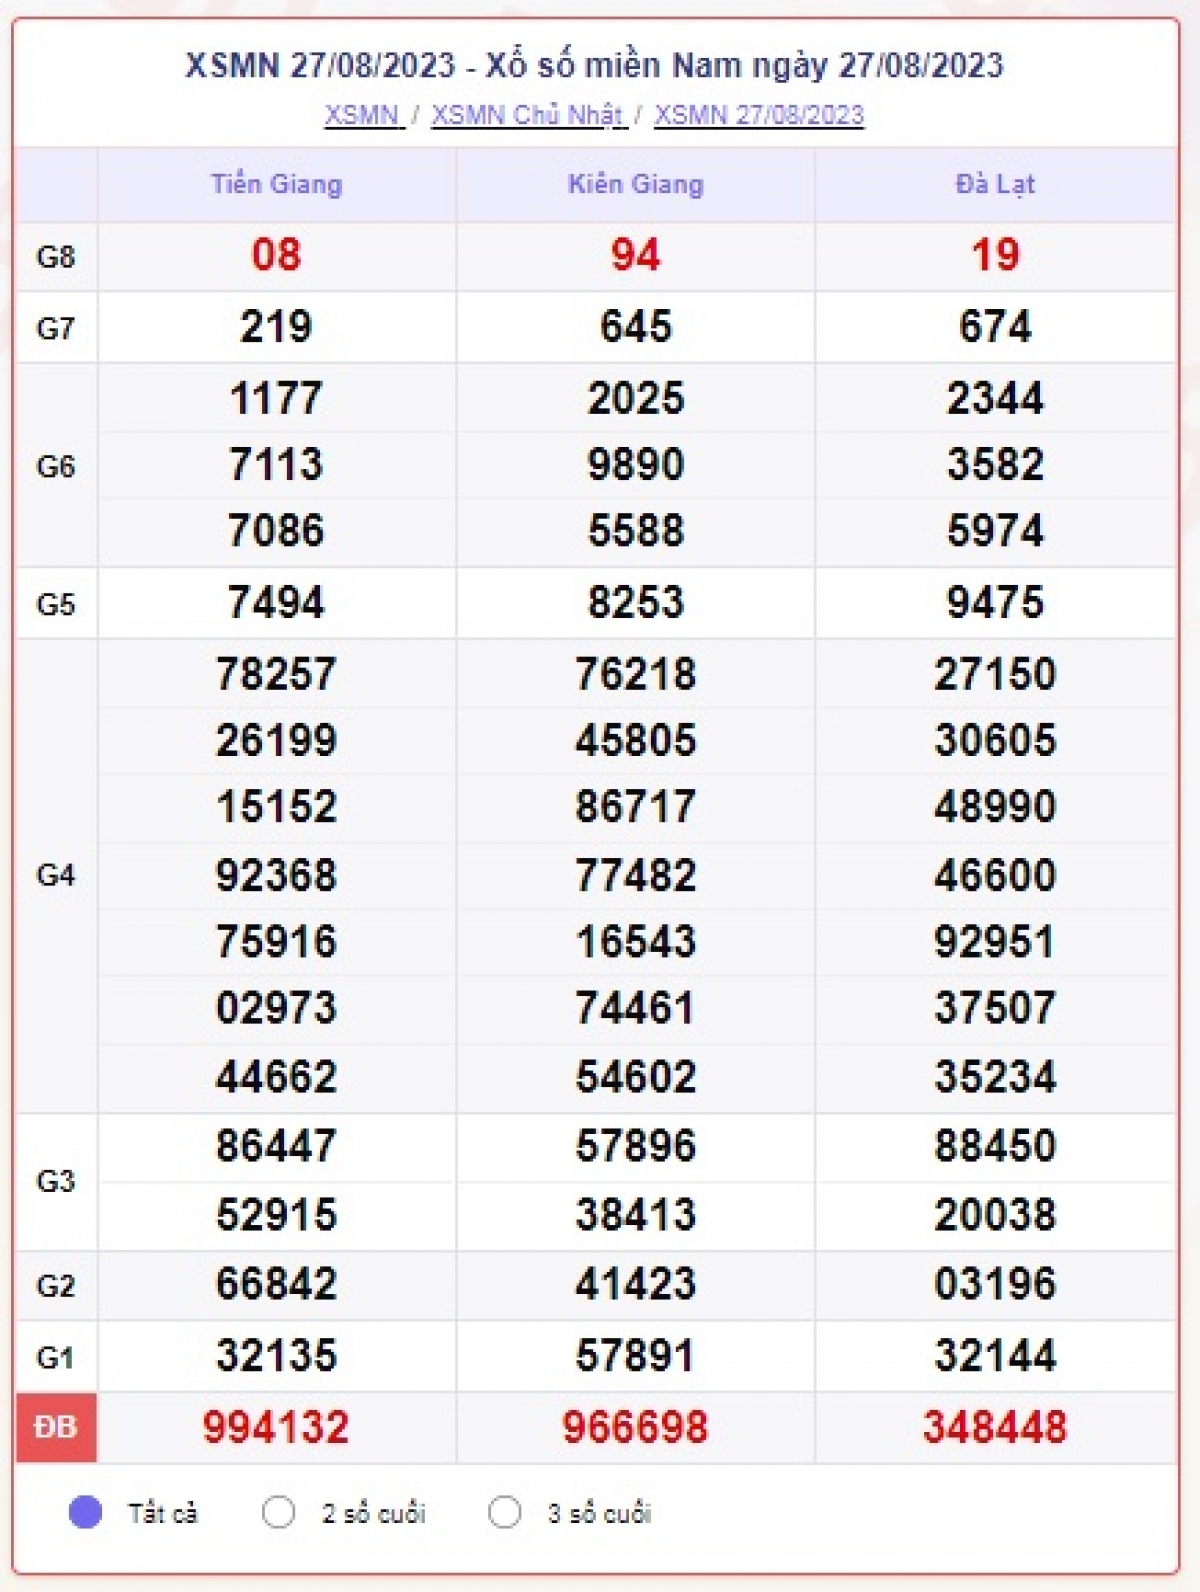The image size is (1200, 1592).
Task: Open the XSMN breadcrumb link
Action: coord(363,115)
